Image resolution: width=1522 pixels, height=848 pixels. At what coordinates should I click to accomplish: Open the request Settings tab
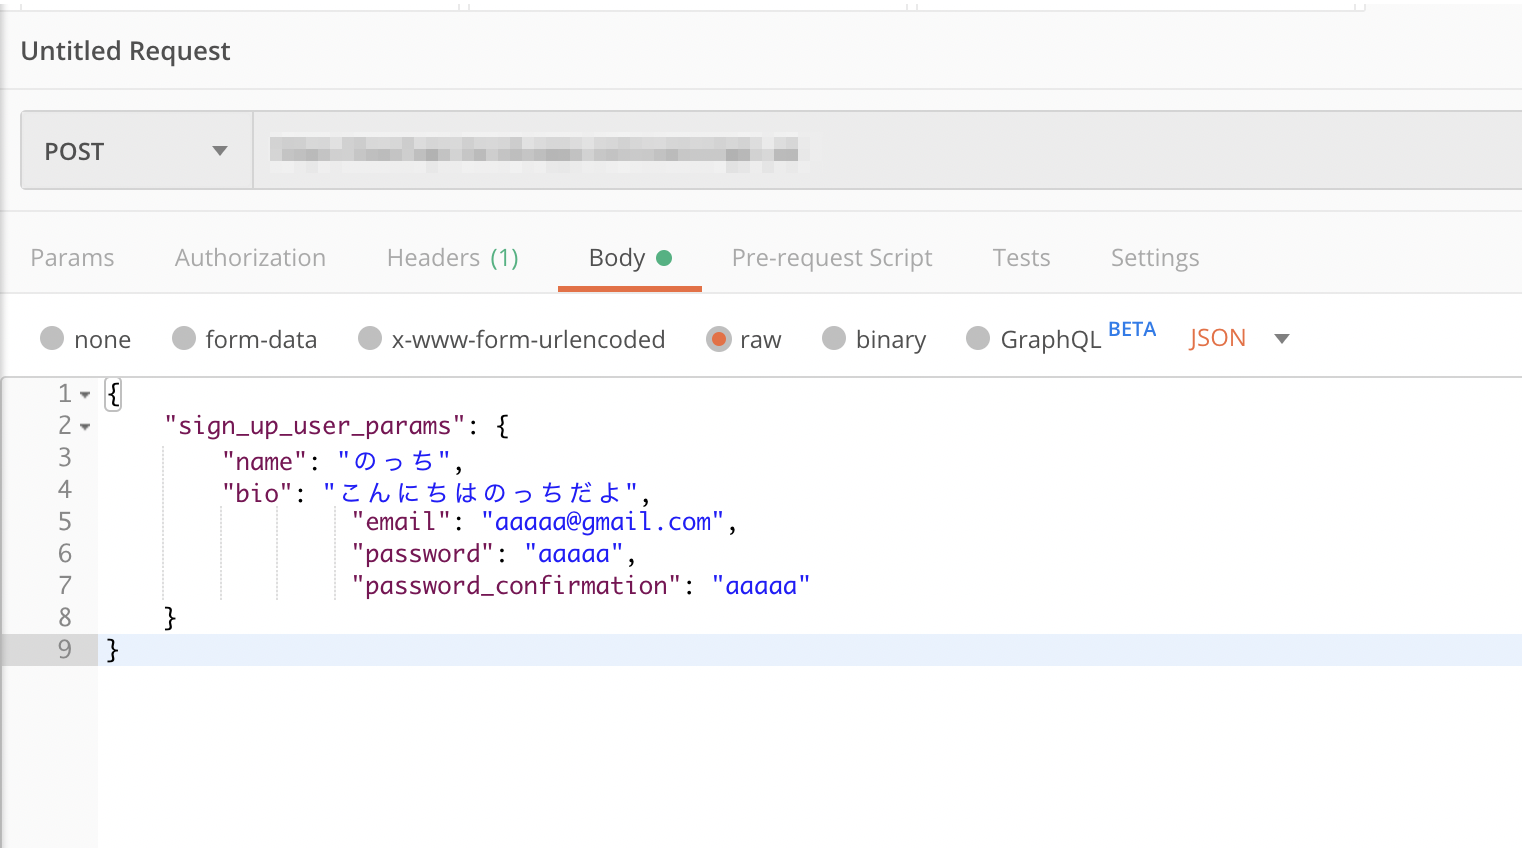coord(1154,258)
